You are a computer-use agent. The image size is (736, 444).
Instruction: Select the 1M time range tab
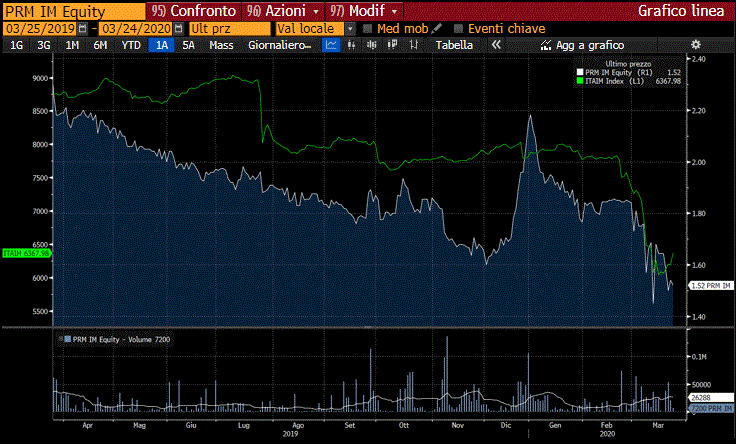[72, 45]
